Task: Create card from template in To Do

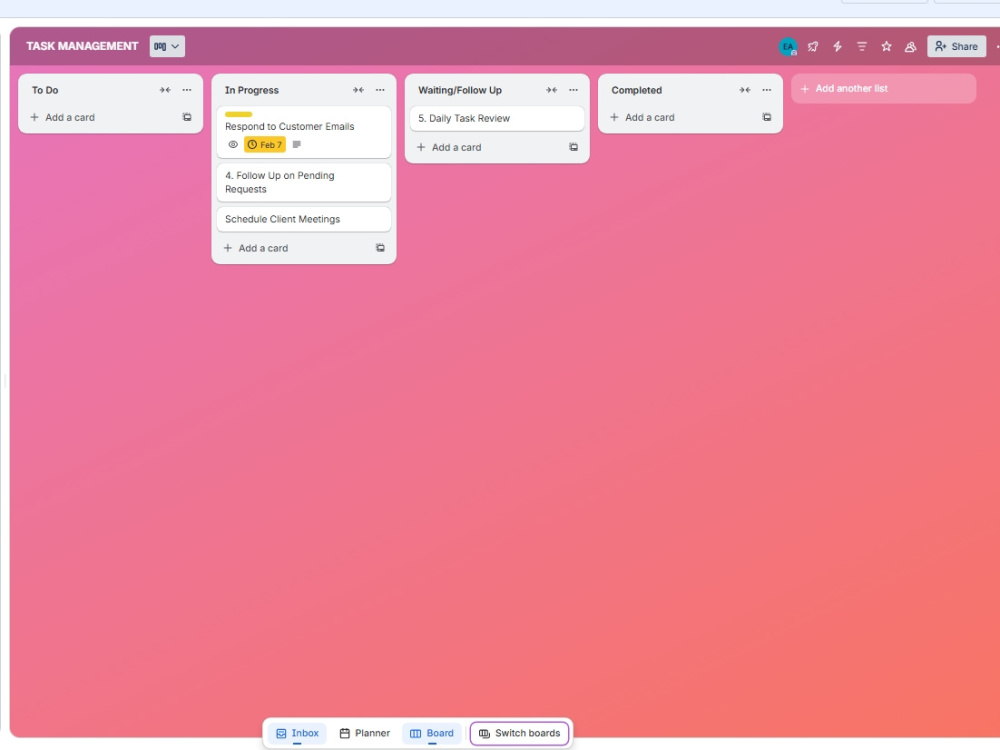Action: 187,117
